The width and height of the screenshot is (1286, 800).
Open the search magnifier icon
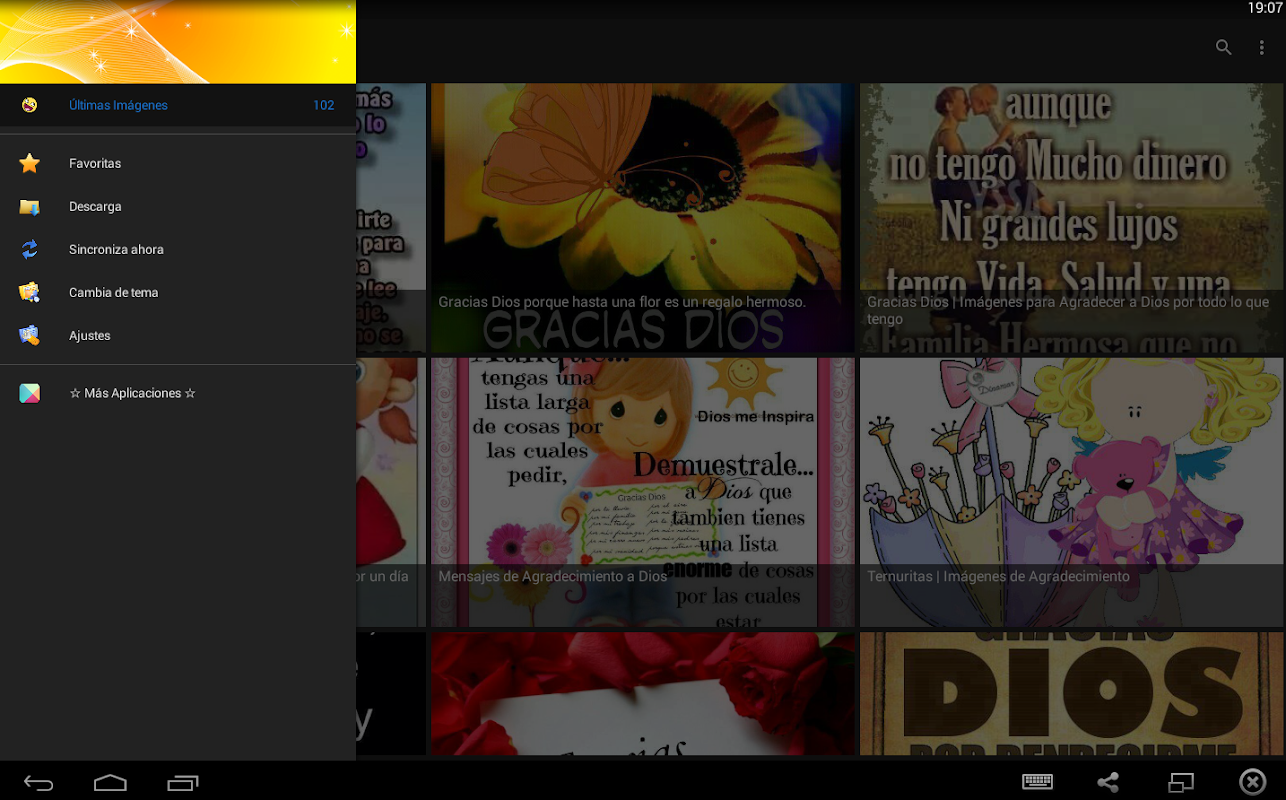click(x=1223, y=47)
